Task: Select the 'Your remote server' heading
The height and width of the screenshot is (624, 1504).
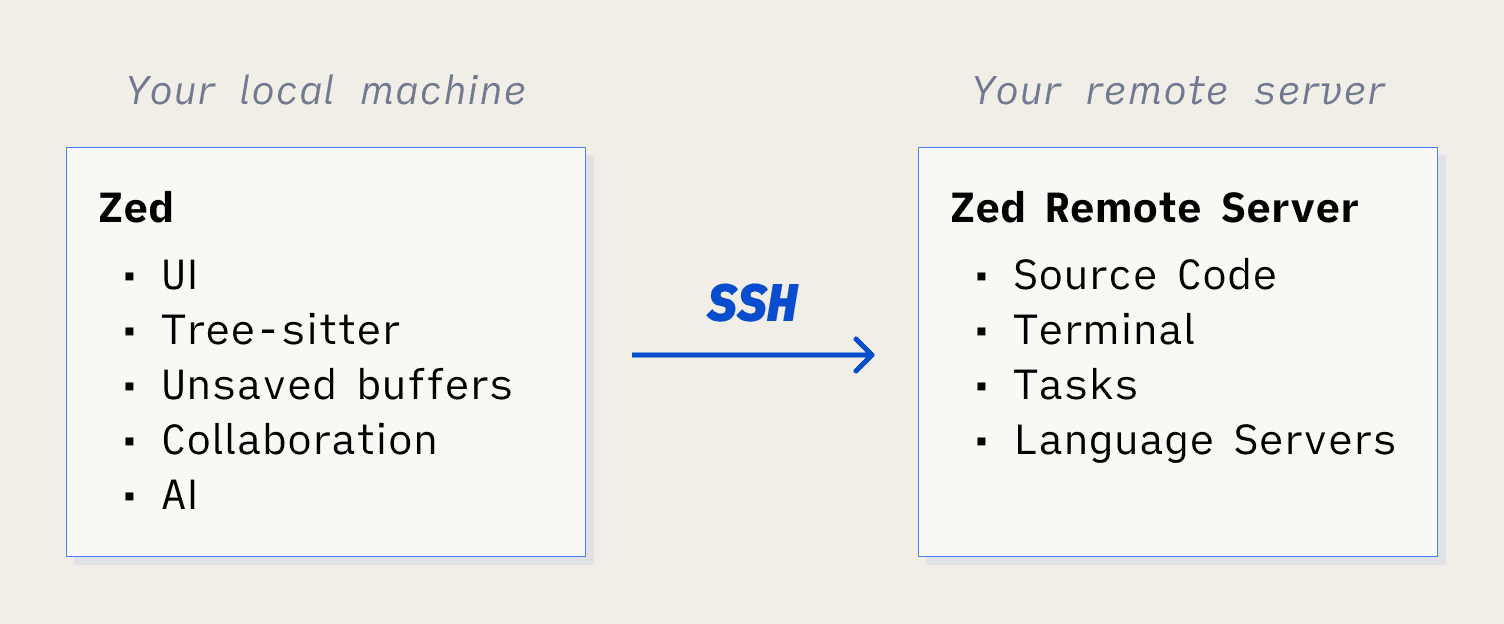Action: pos(1178,91)
